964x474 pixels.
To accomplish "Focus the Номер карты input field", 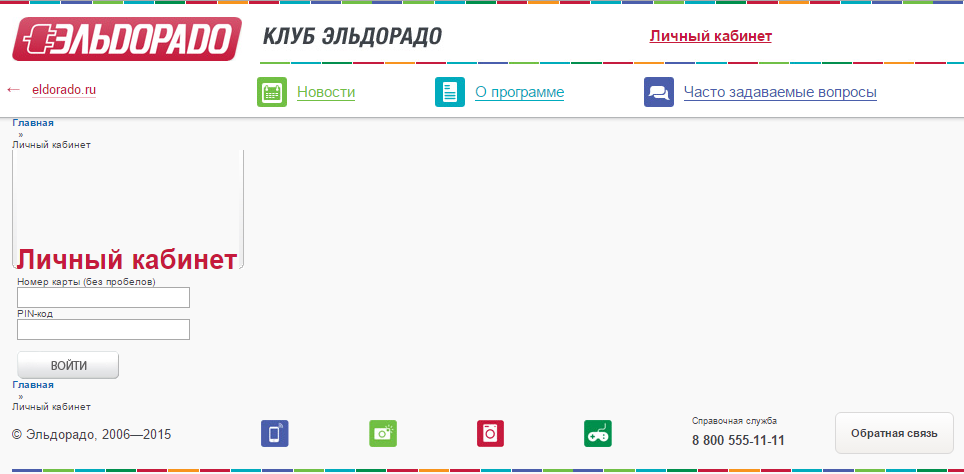I will point(104,297).
